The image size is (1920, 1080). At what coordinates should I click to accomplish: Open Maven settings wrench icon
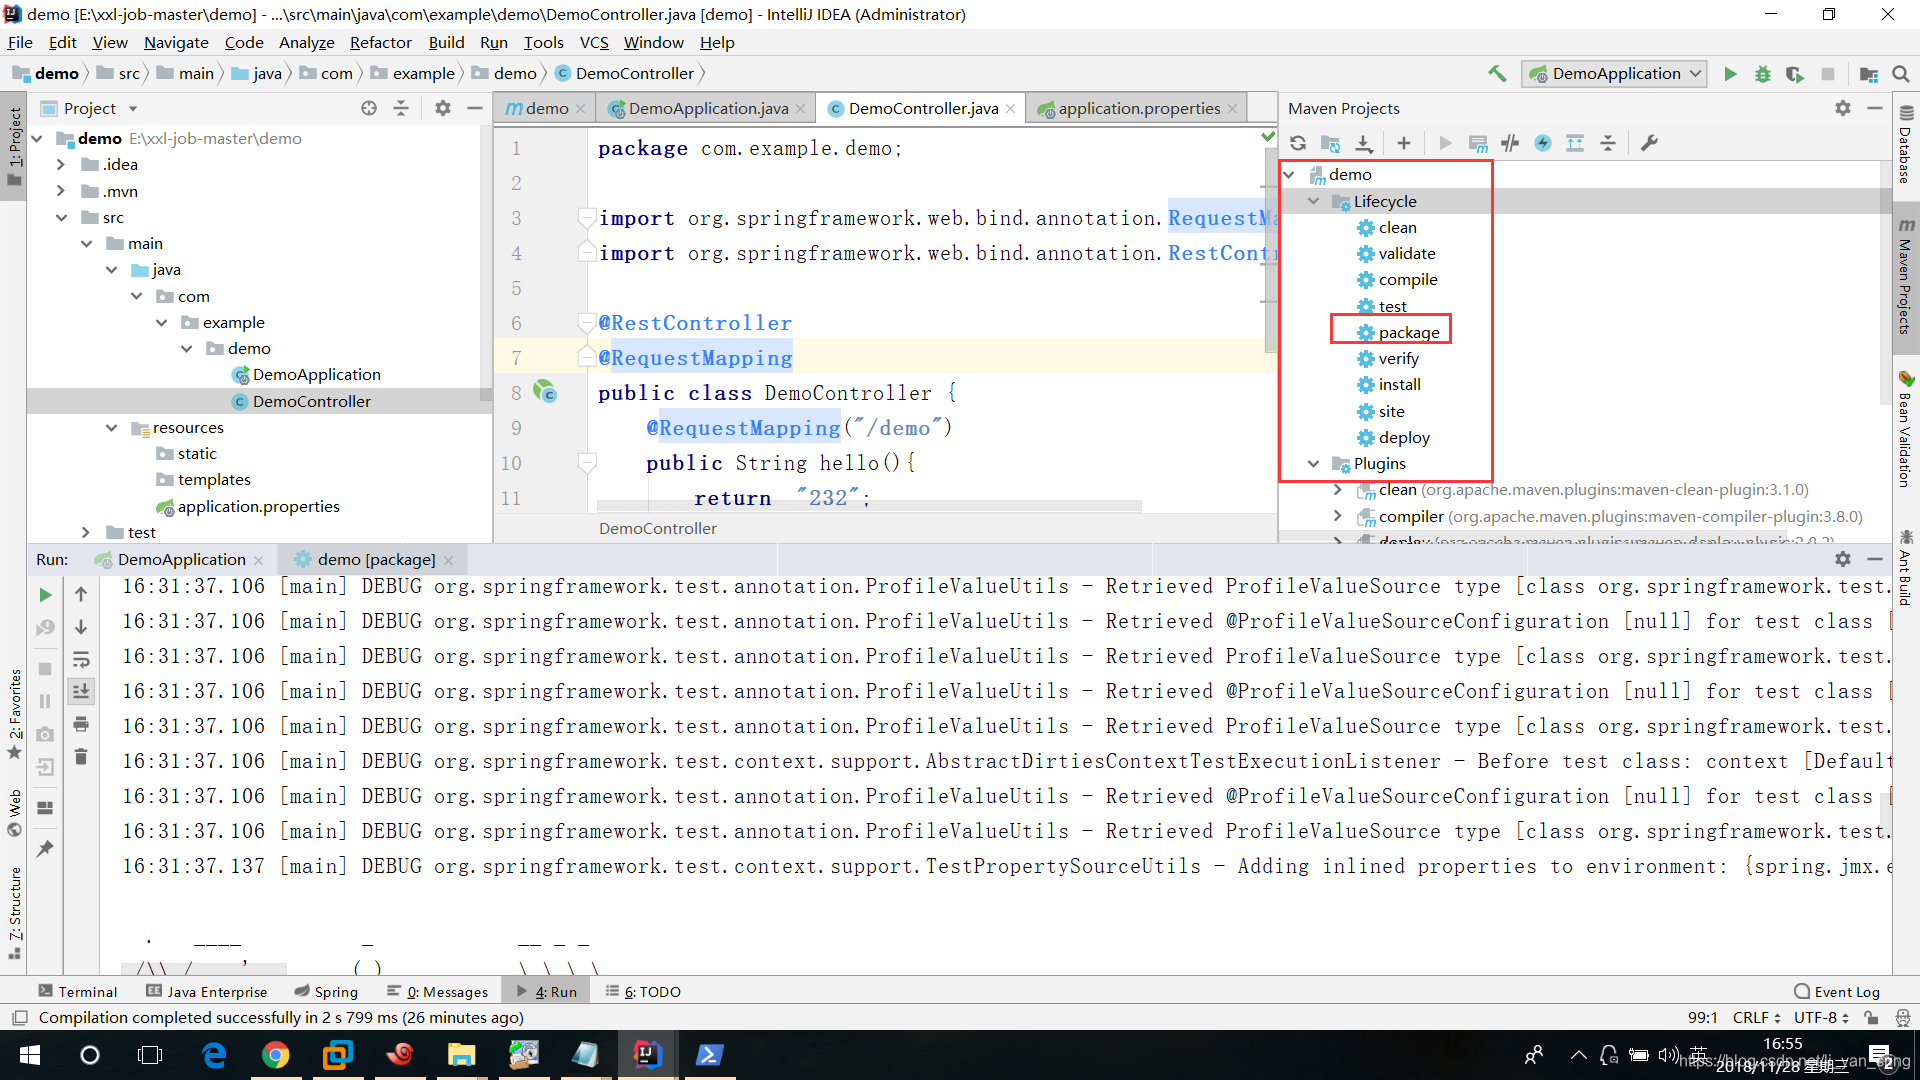coord(1649,143)
